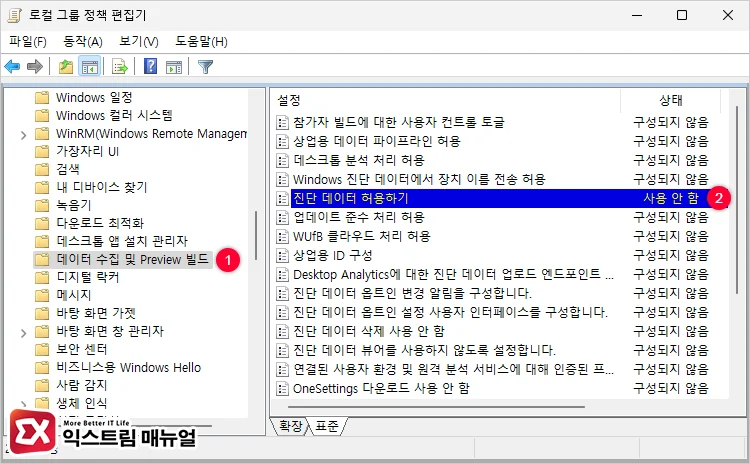Screen dimensions: 750x464
Task: Select 진단 데이터 옵트인 변경 알림을 구성합니다 policy
Action: [x=412, y=293]
